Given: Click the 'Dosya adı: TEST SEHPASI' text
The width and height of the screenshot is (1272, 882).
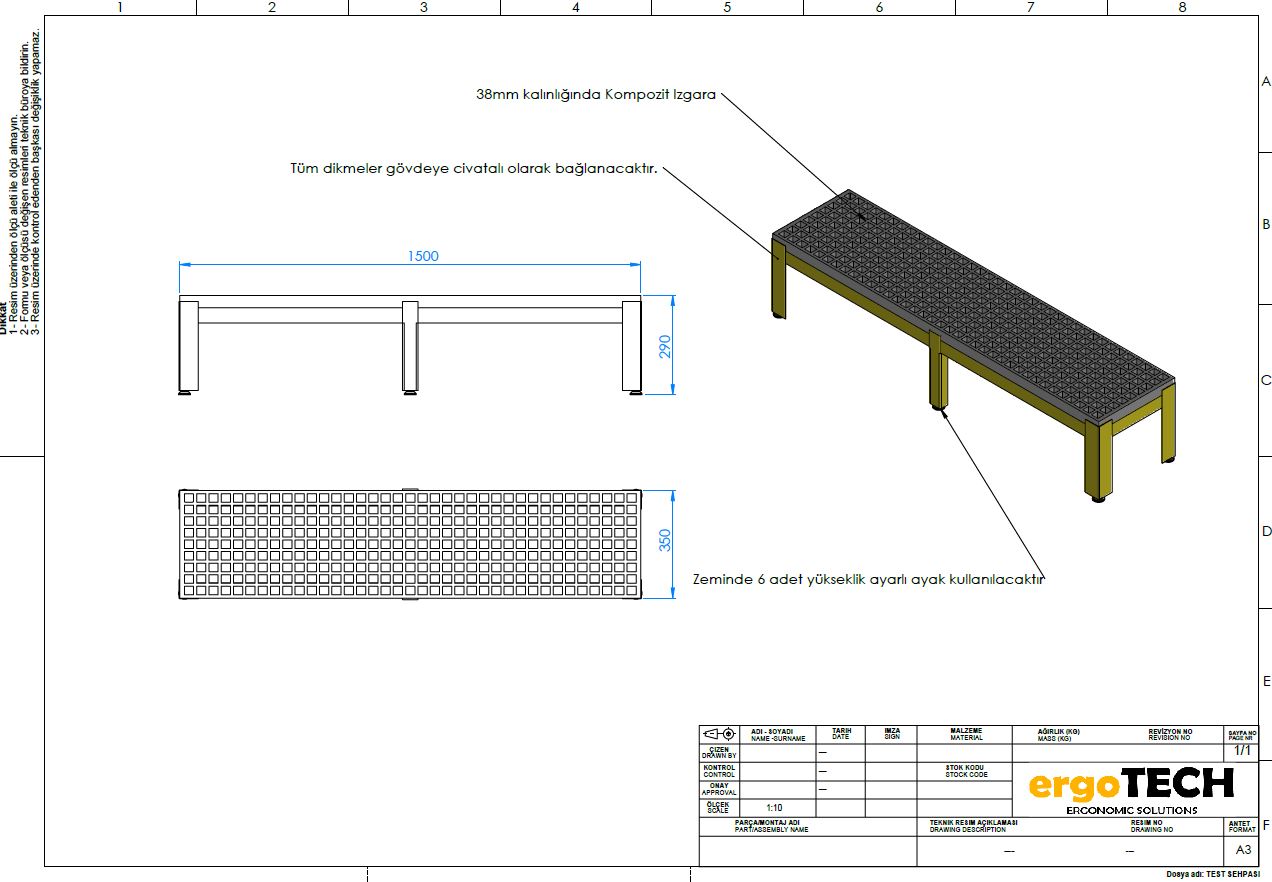Looking at the screenshot, I should pyautogui.click(x=1212, y=874).
